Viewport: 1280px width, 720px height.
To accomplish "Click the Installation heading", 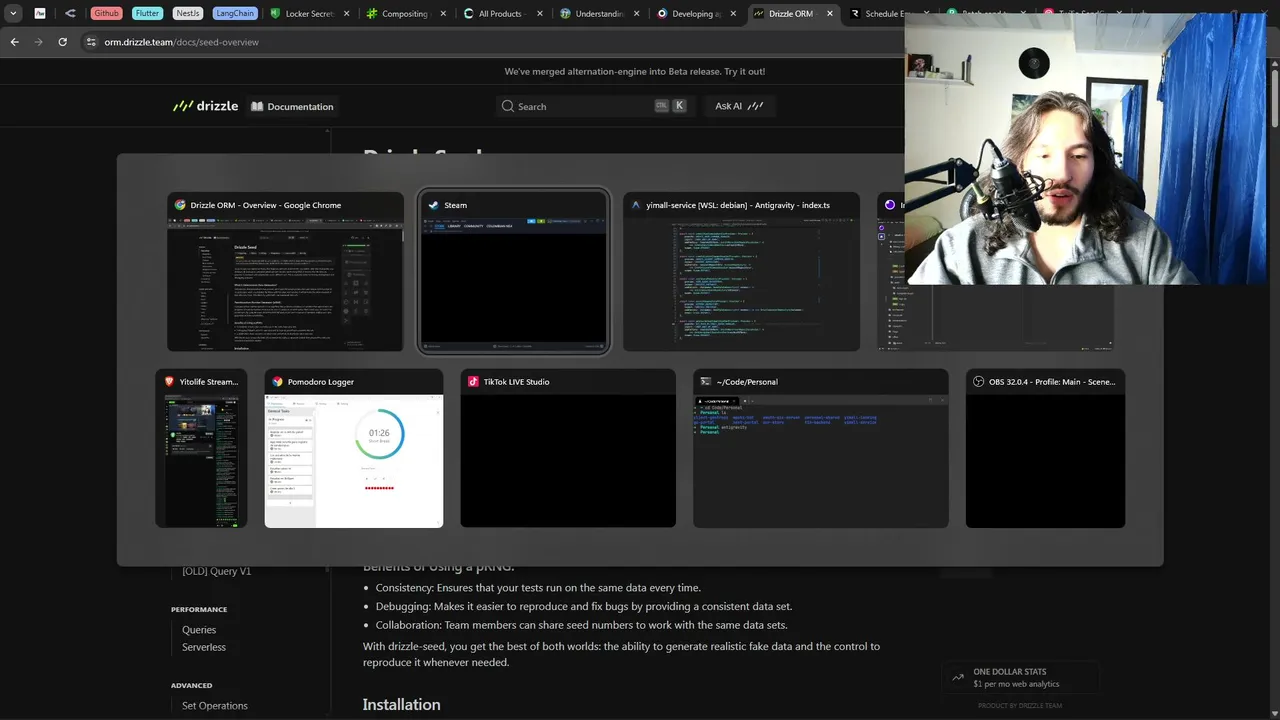I will point(401,705).
